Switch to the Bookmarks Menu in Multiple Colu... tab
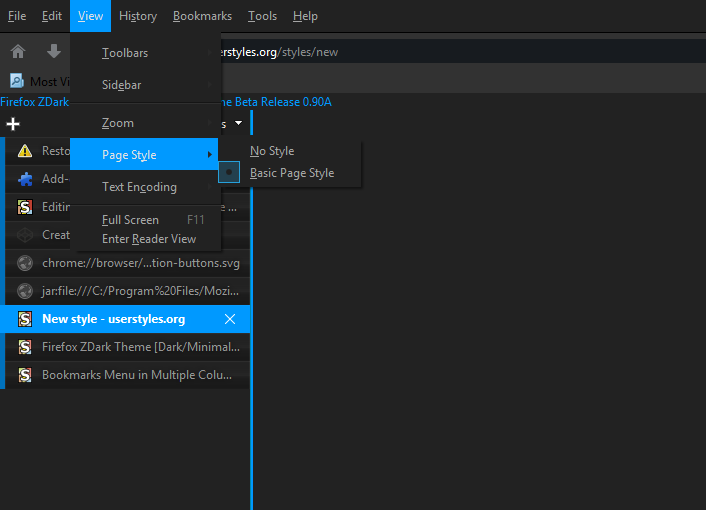Screen dimensions: 706x510 coord(127,375)
